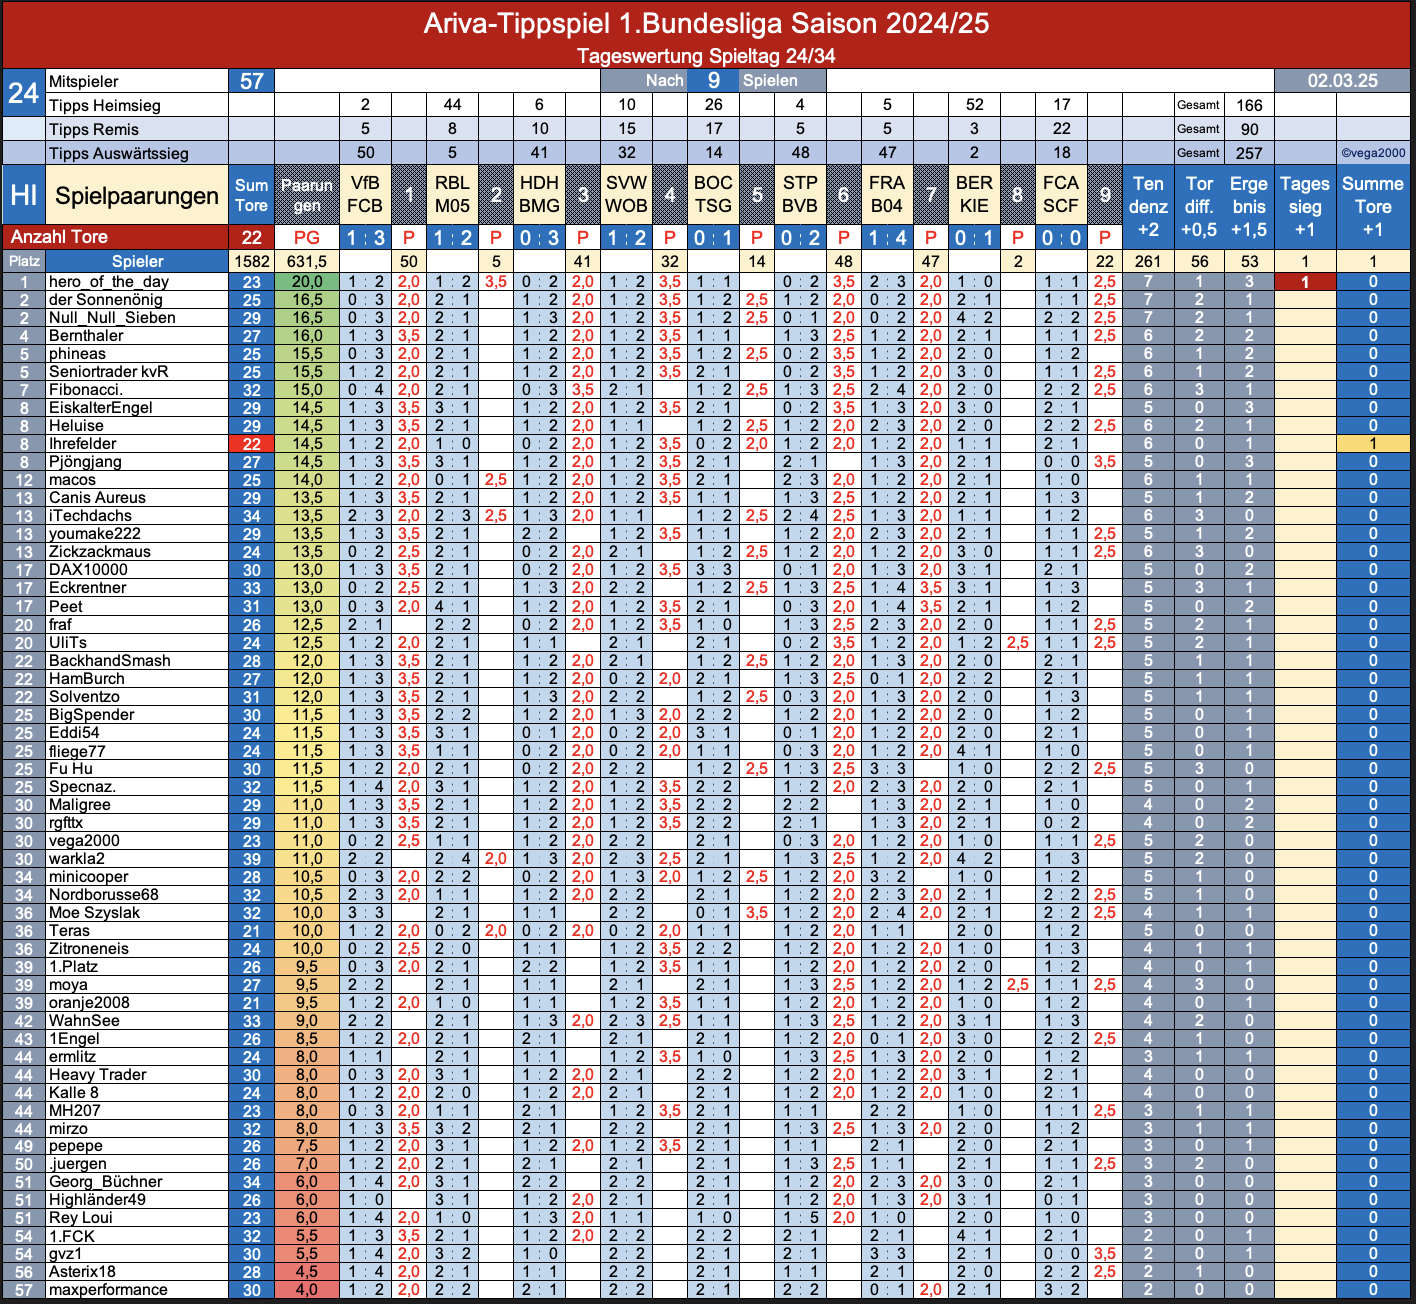Select player name 'maxperformance'
This screenshot has height=1304, width=1416.
coord(108,1290)
